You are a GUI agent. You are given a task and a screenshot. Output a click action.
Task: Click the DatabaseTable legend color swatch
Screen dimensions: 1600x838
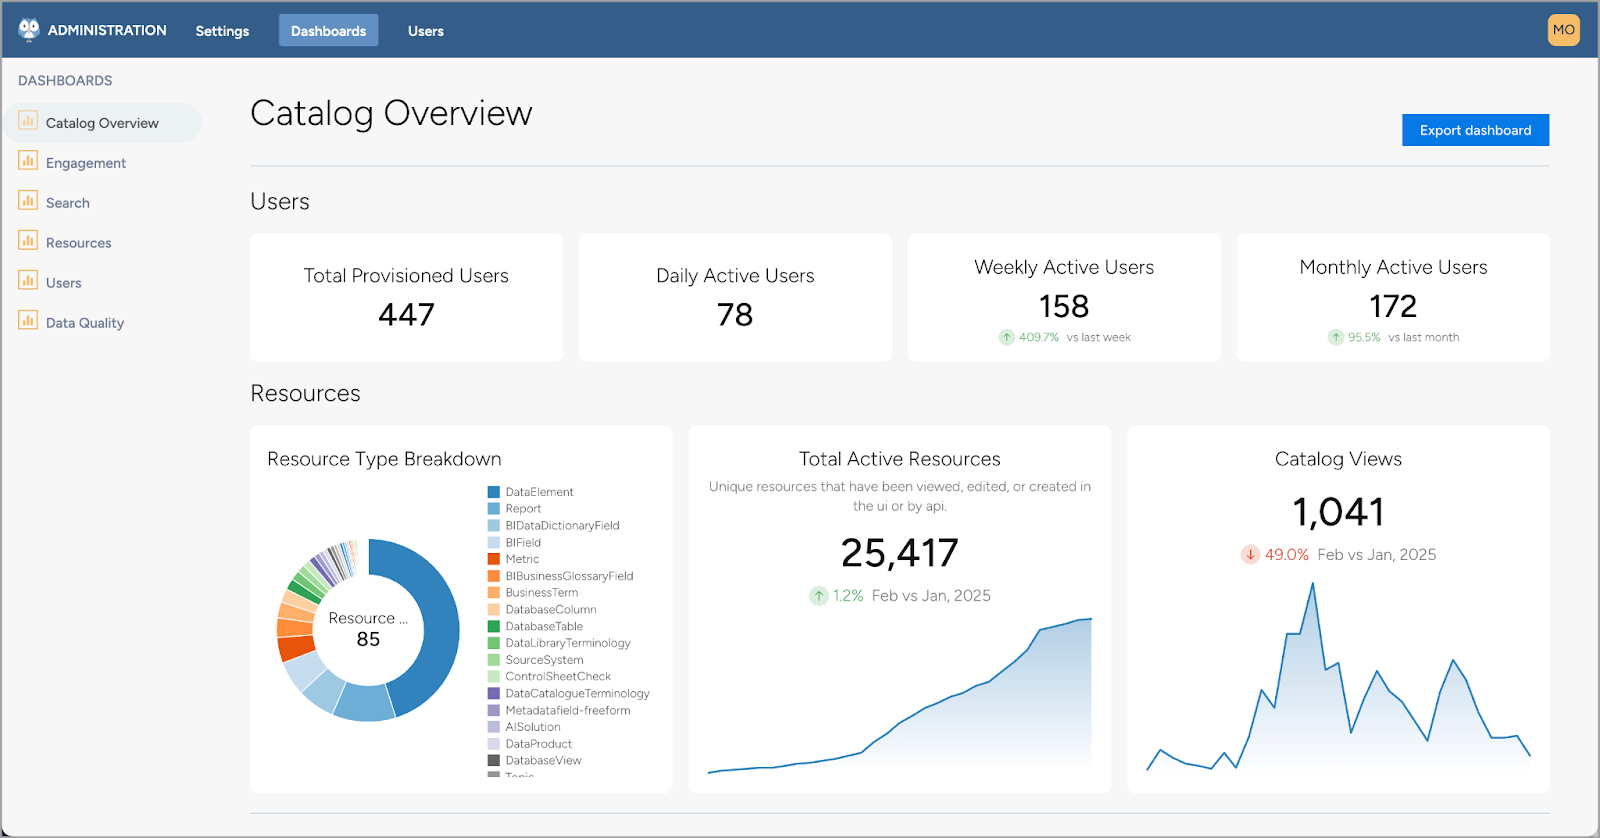(493, 626)
